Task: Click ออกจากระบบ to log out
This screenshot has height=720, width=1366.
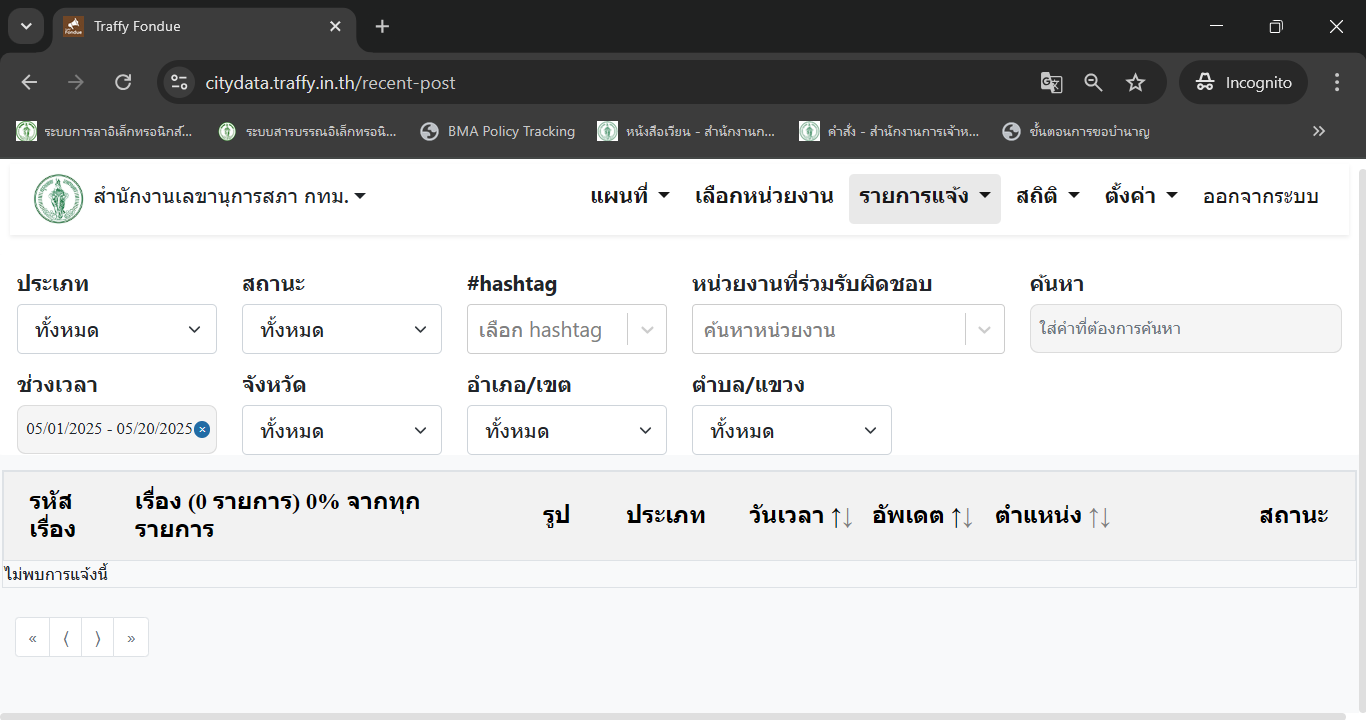Action: click(x=1260, y=197)
